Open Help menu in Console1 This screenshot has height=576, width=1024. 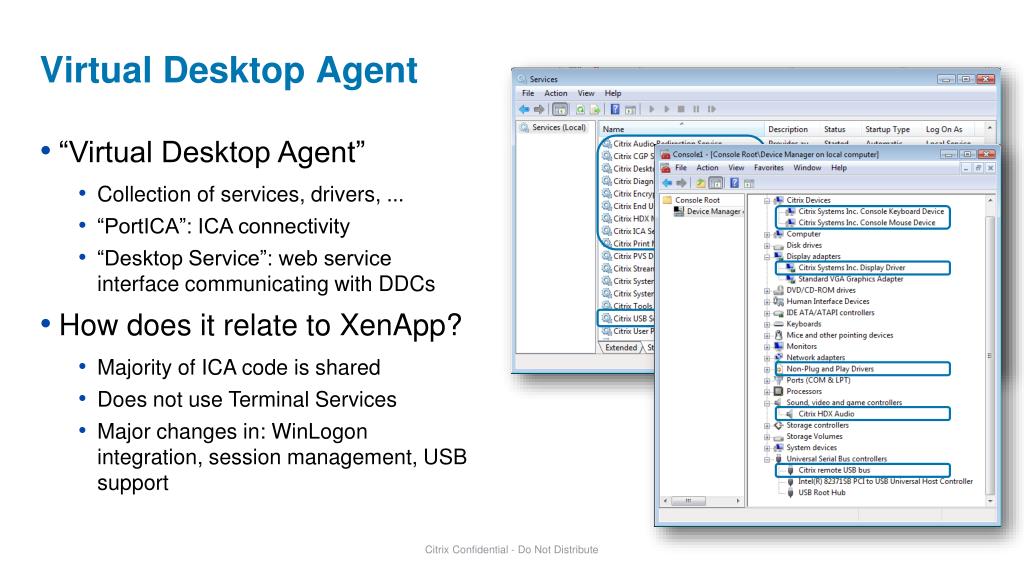coord(839,168)
